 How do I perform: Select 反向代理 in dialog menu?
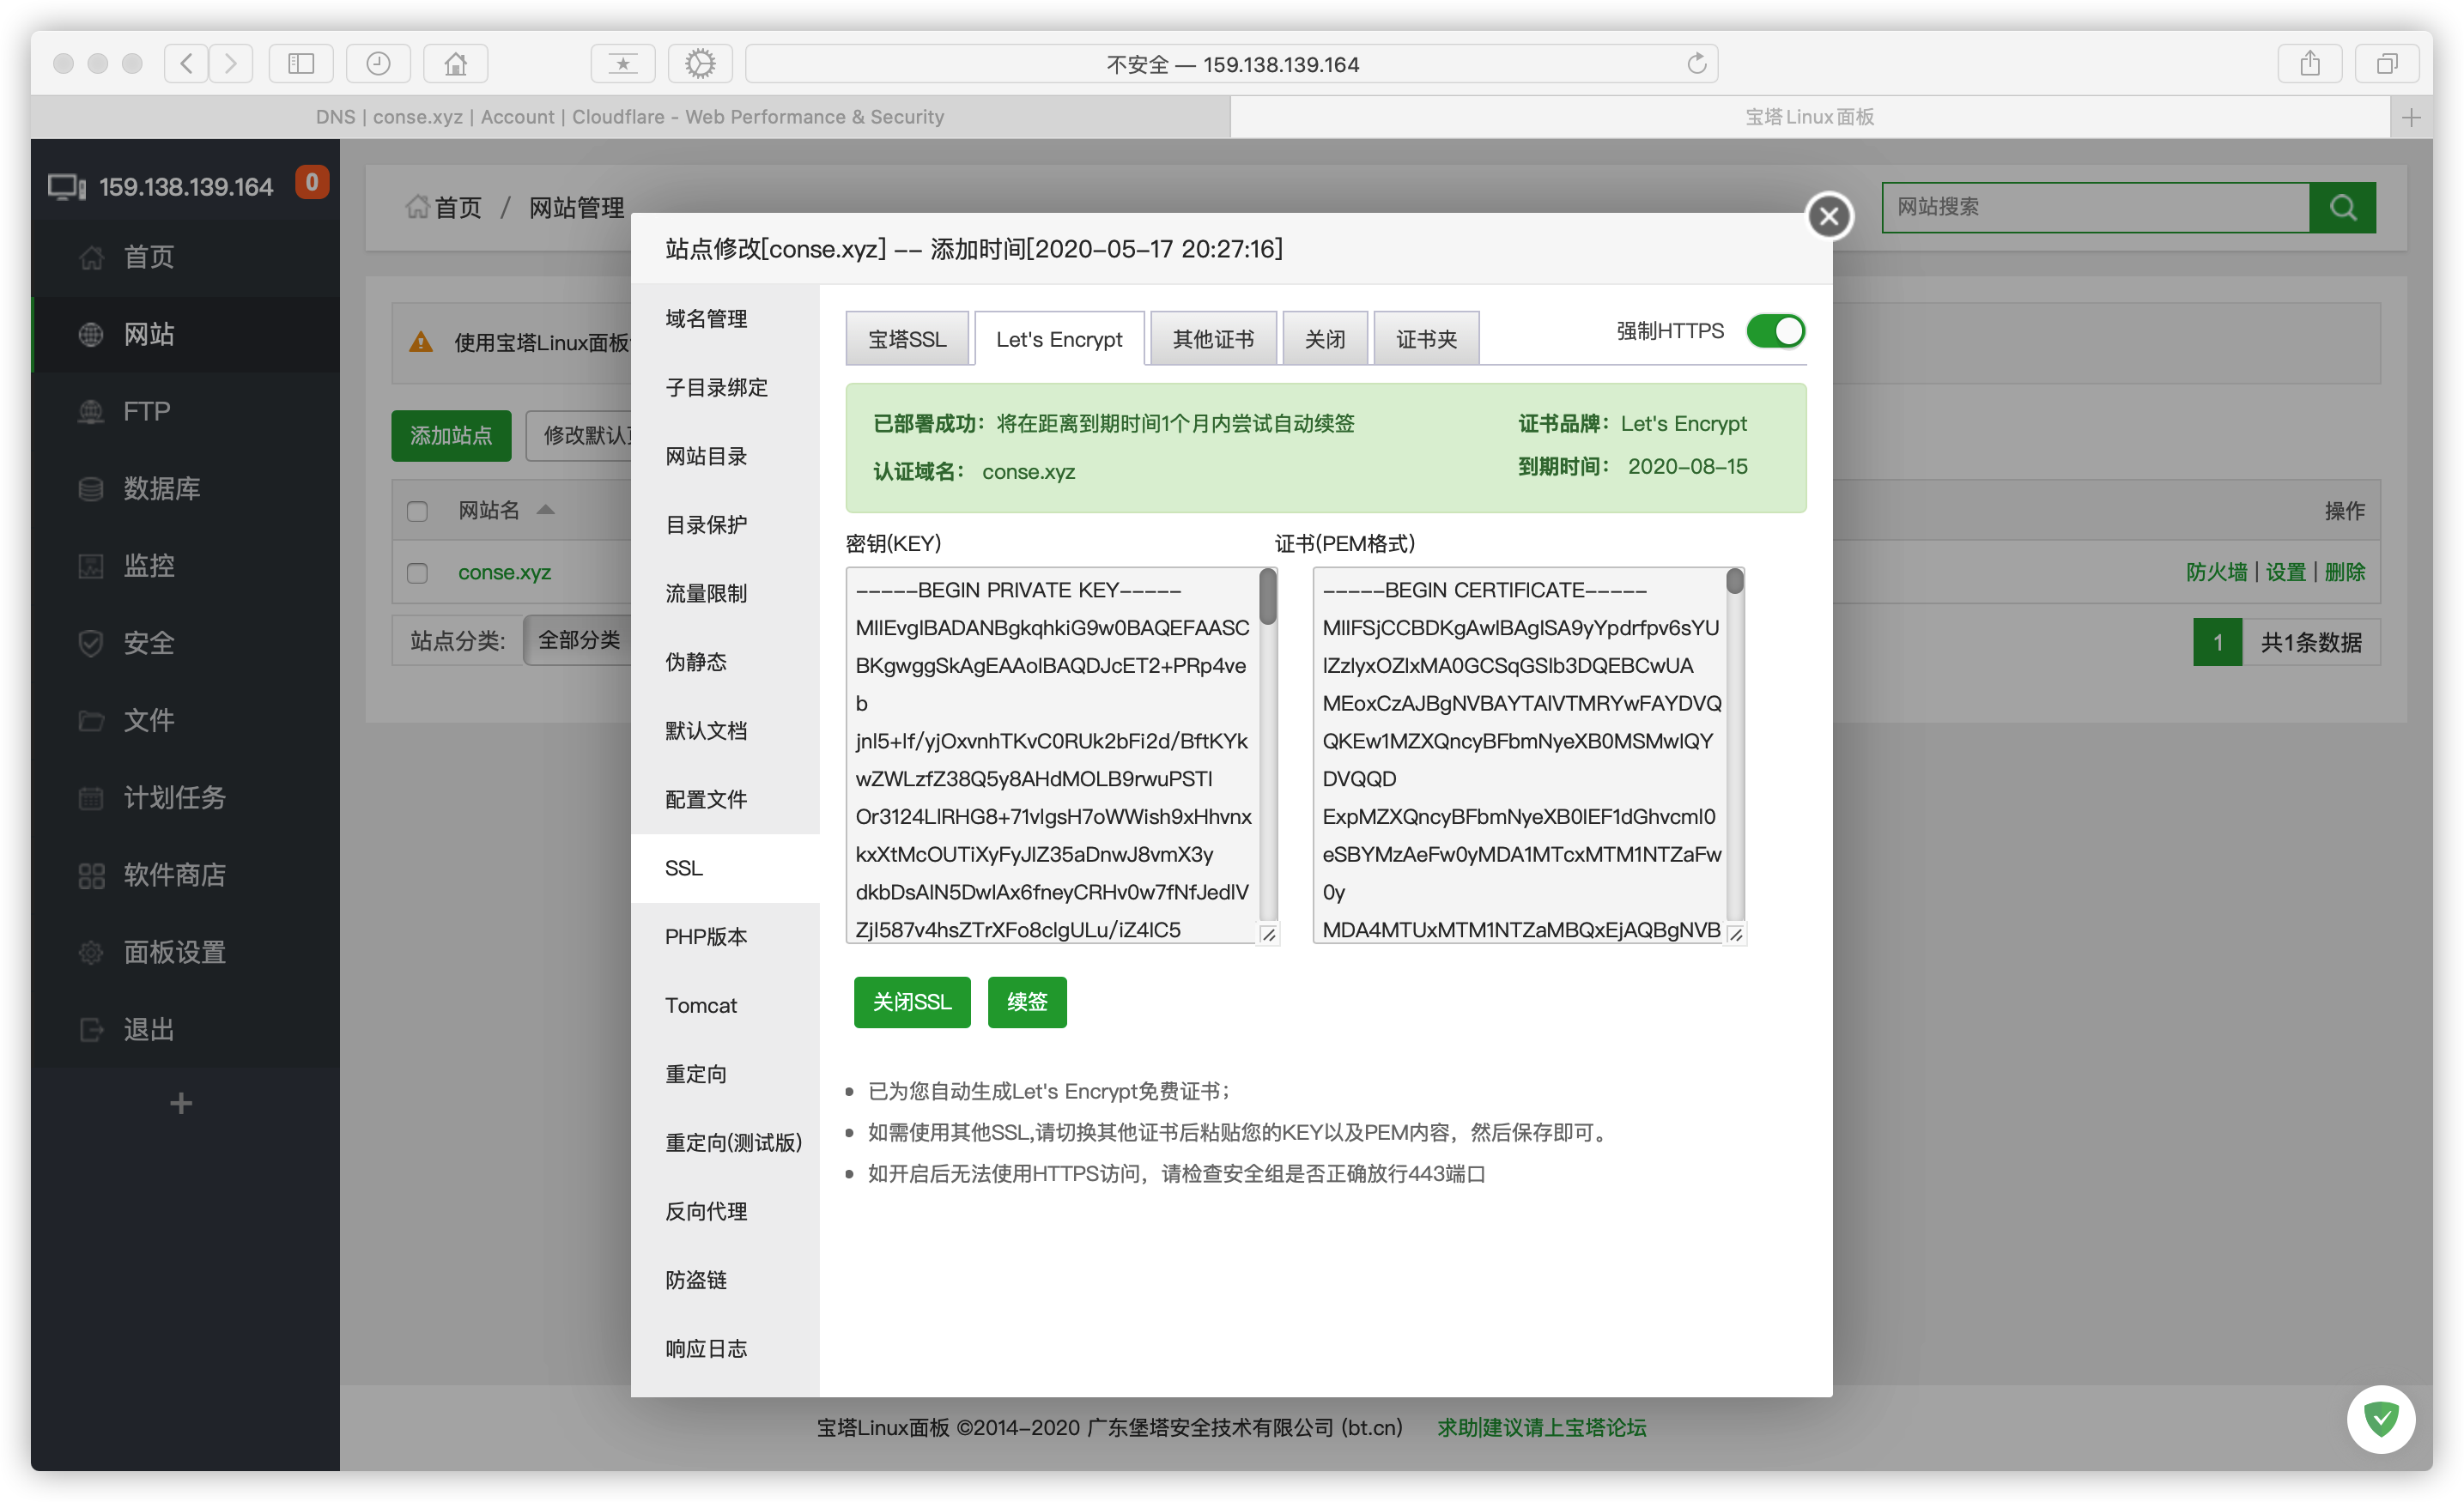(x=725, y=1211)
